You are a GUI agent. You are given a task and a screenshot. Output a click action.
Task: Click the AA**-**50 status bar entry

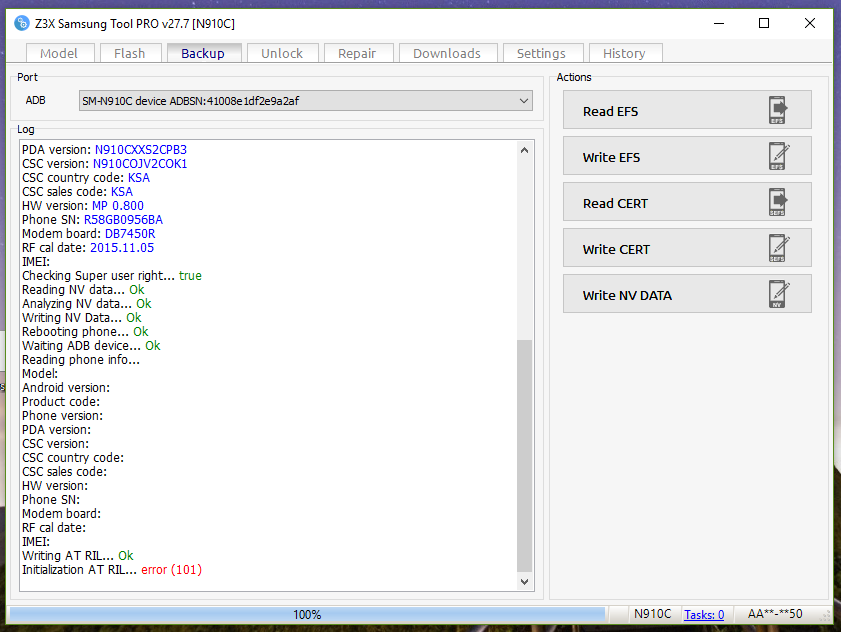pos(775,614)
